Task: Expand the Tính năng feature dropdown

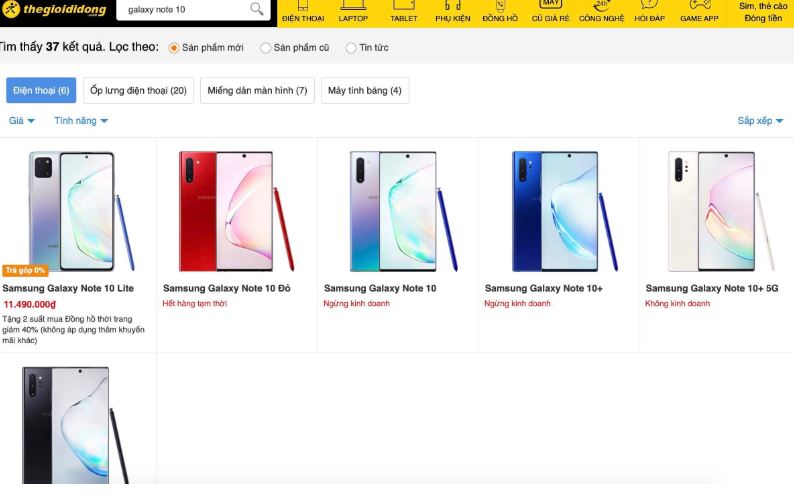Action: click(x=81, y=121)
